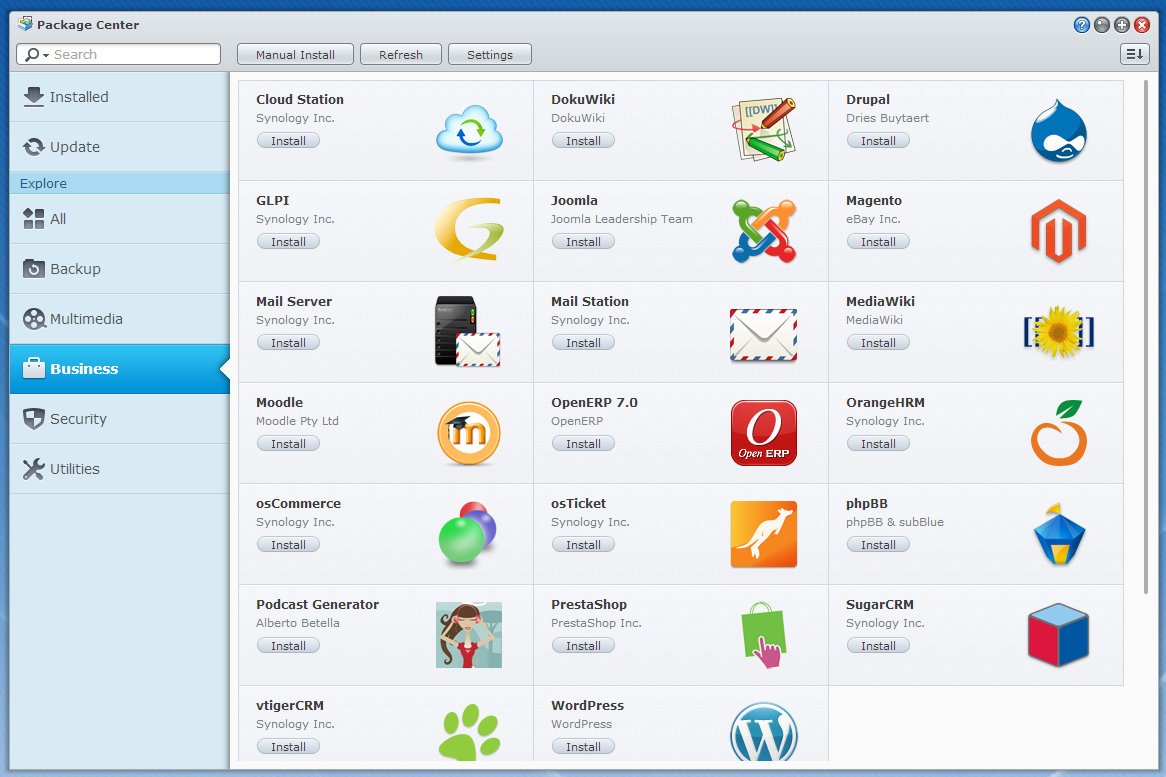Click the OrangeHRM orange icon

click(1059, 433)
